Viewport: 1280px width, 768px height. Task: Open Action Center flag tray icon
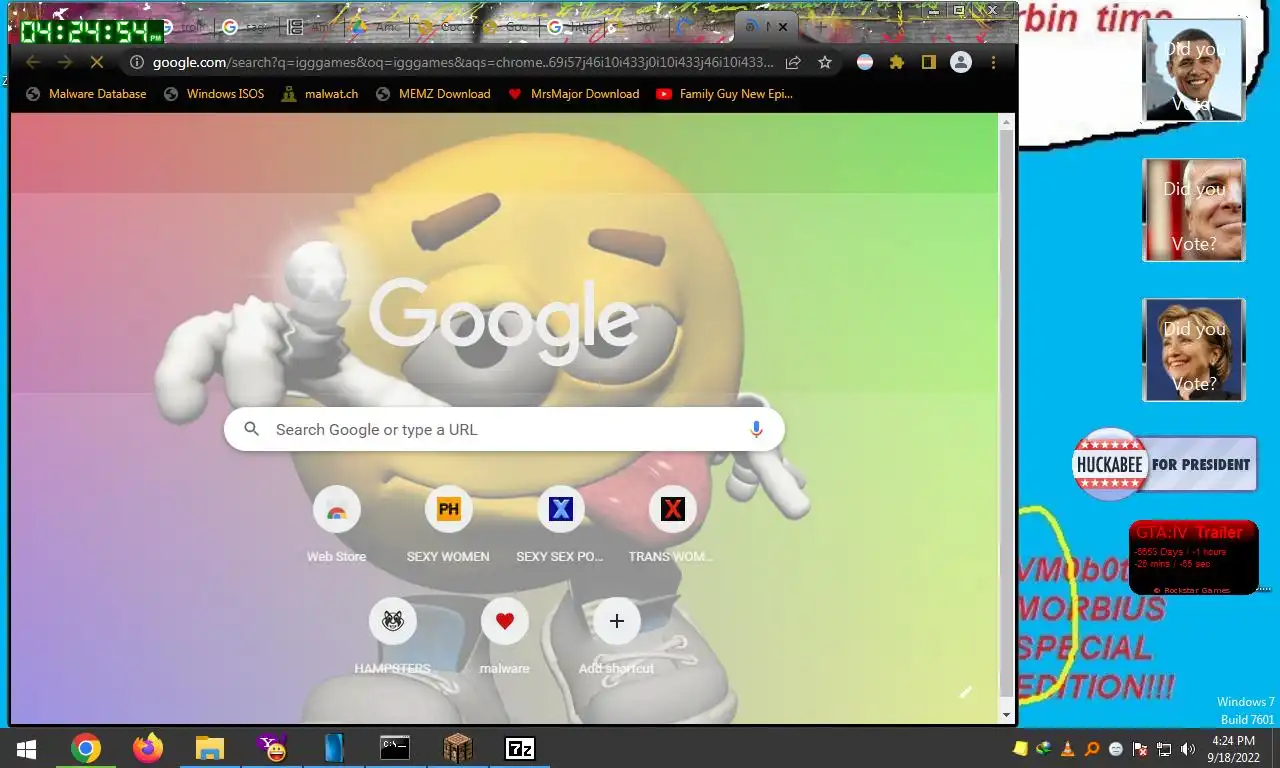pyautogui.click(x=1139, y=748)
